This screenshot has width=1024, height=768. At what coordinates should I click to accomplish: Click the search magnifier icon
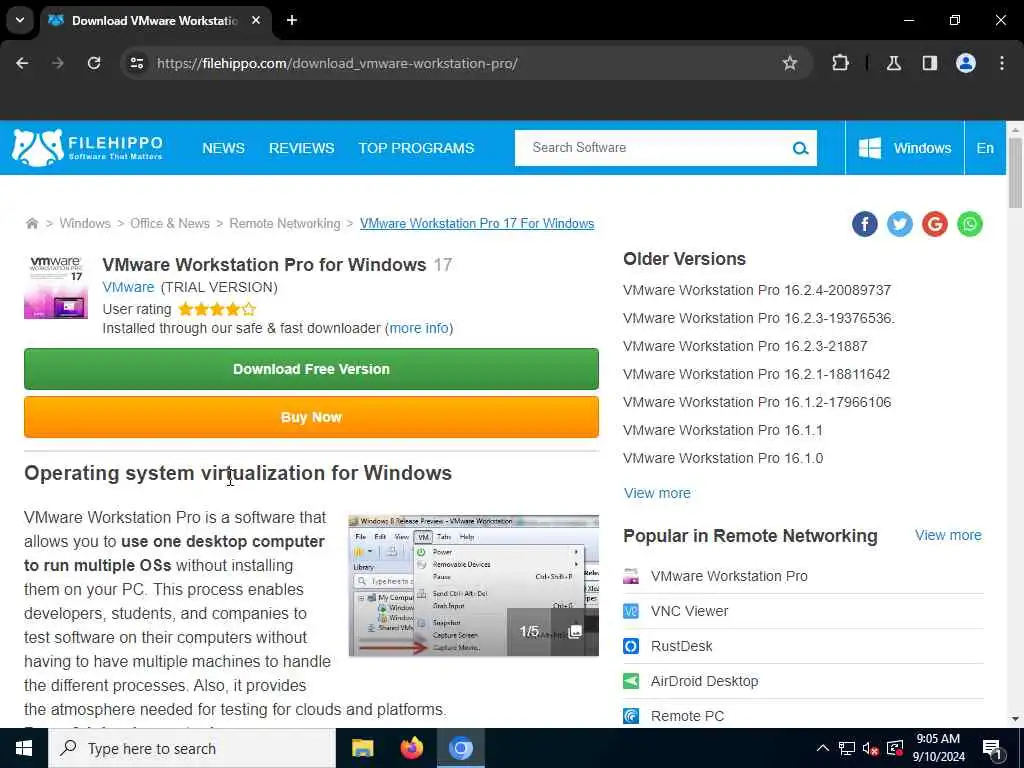[x=800, y=148]
